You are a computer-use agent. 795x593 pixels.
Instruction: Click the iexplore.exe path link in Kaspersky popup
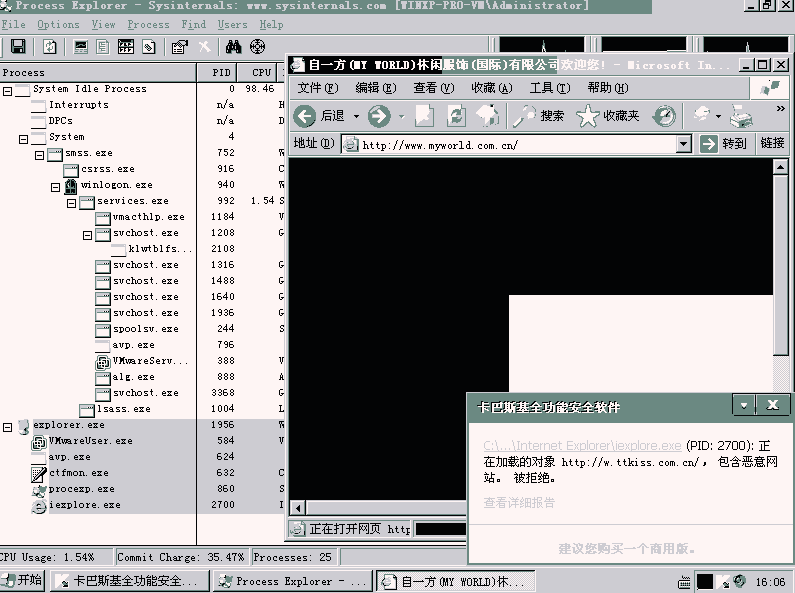tap(582, 446)
